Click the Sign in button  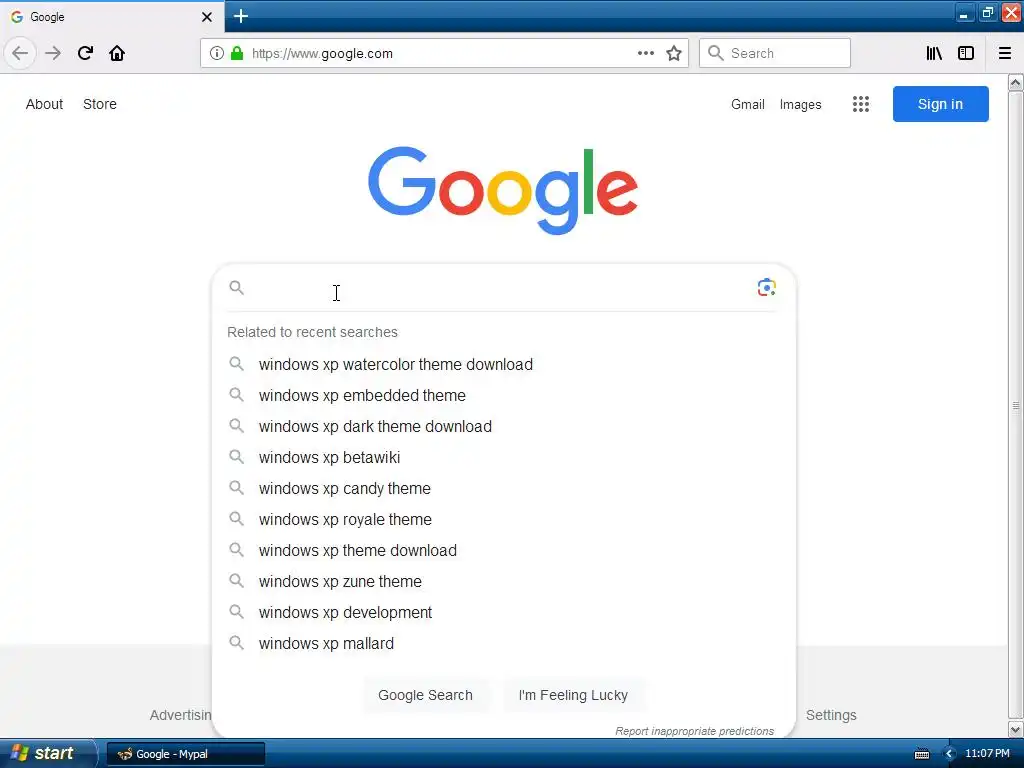[940, 104]
